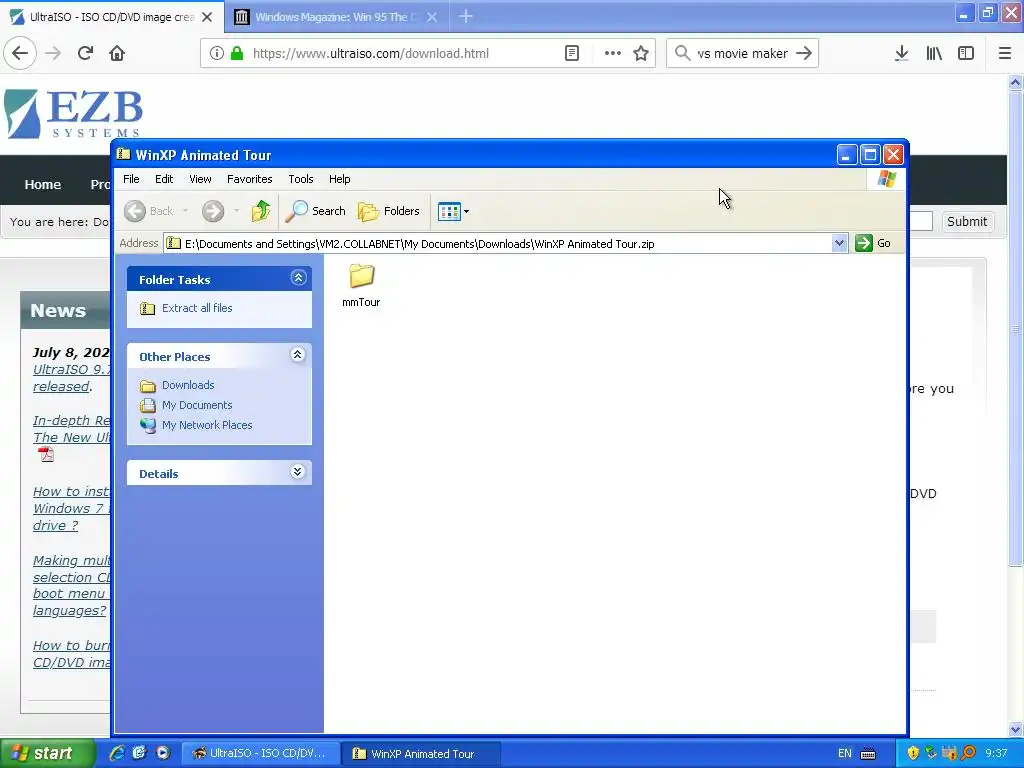
Task: Click the Firefox search box
Action: click(x=743, y=54)
